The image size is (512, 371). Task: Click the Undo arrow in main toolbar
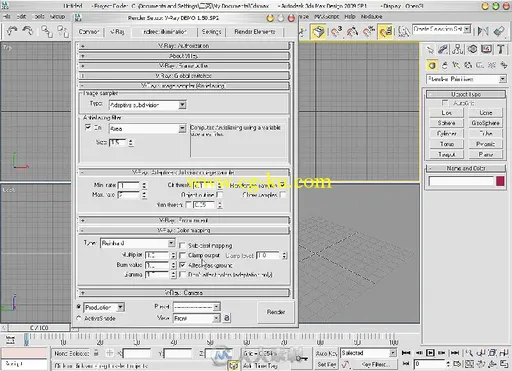click(12, 31)
